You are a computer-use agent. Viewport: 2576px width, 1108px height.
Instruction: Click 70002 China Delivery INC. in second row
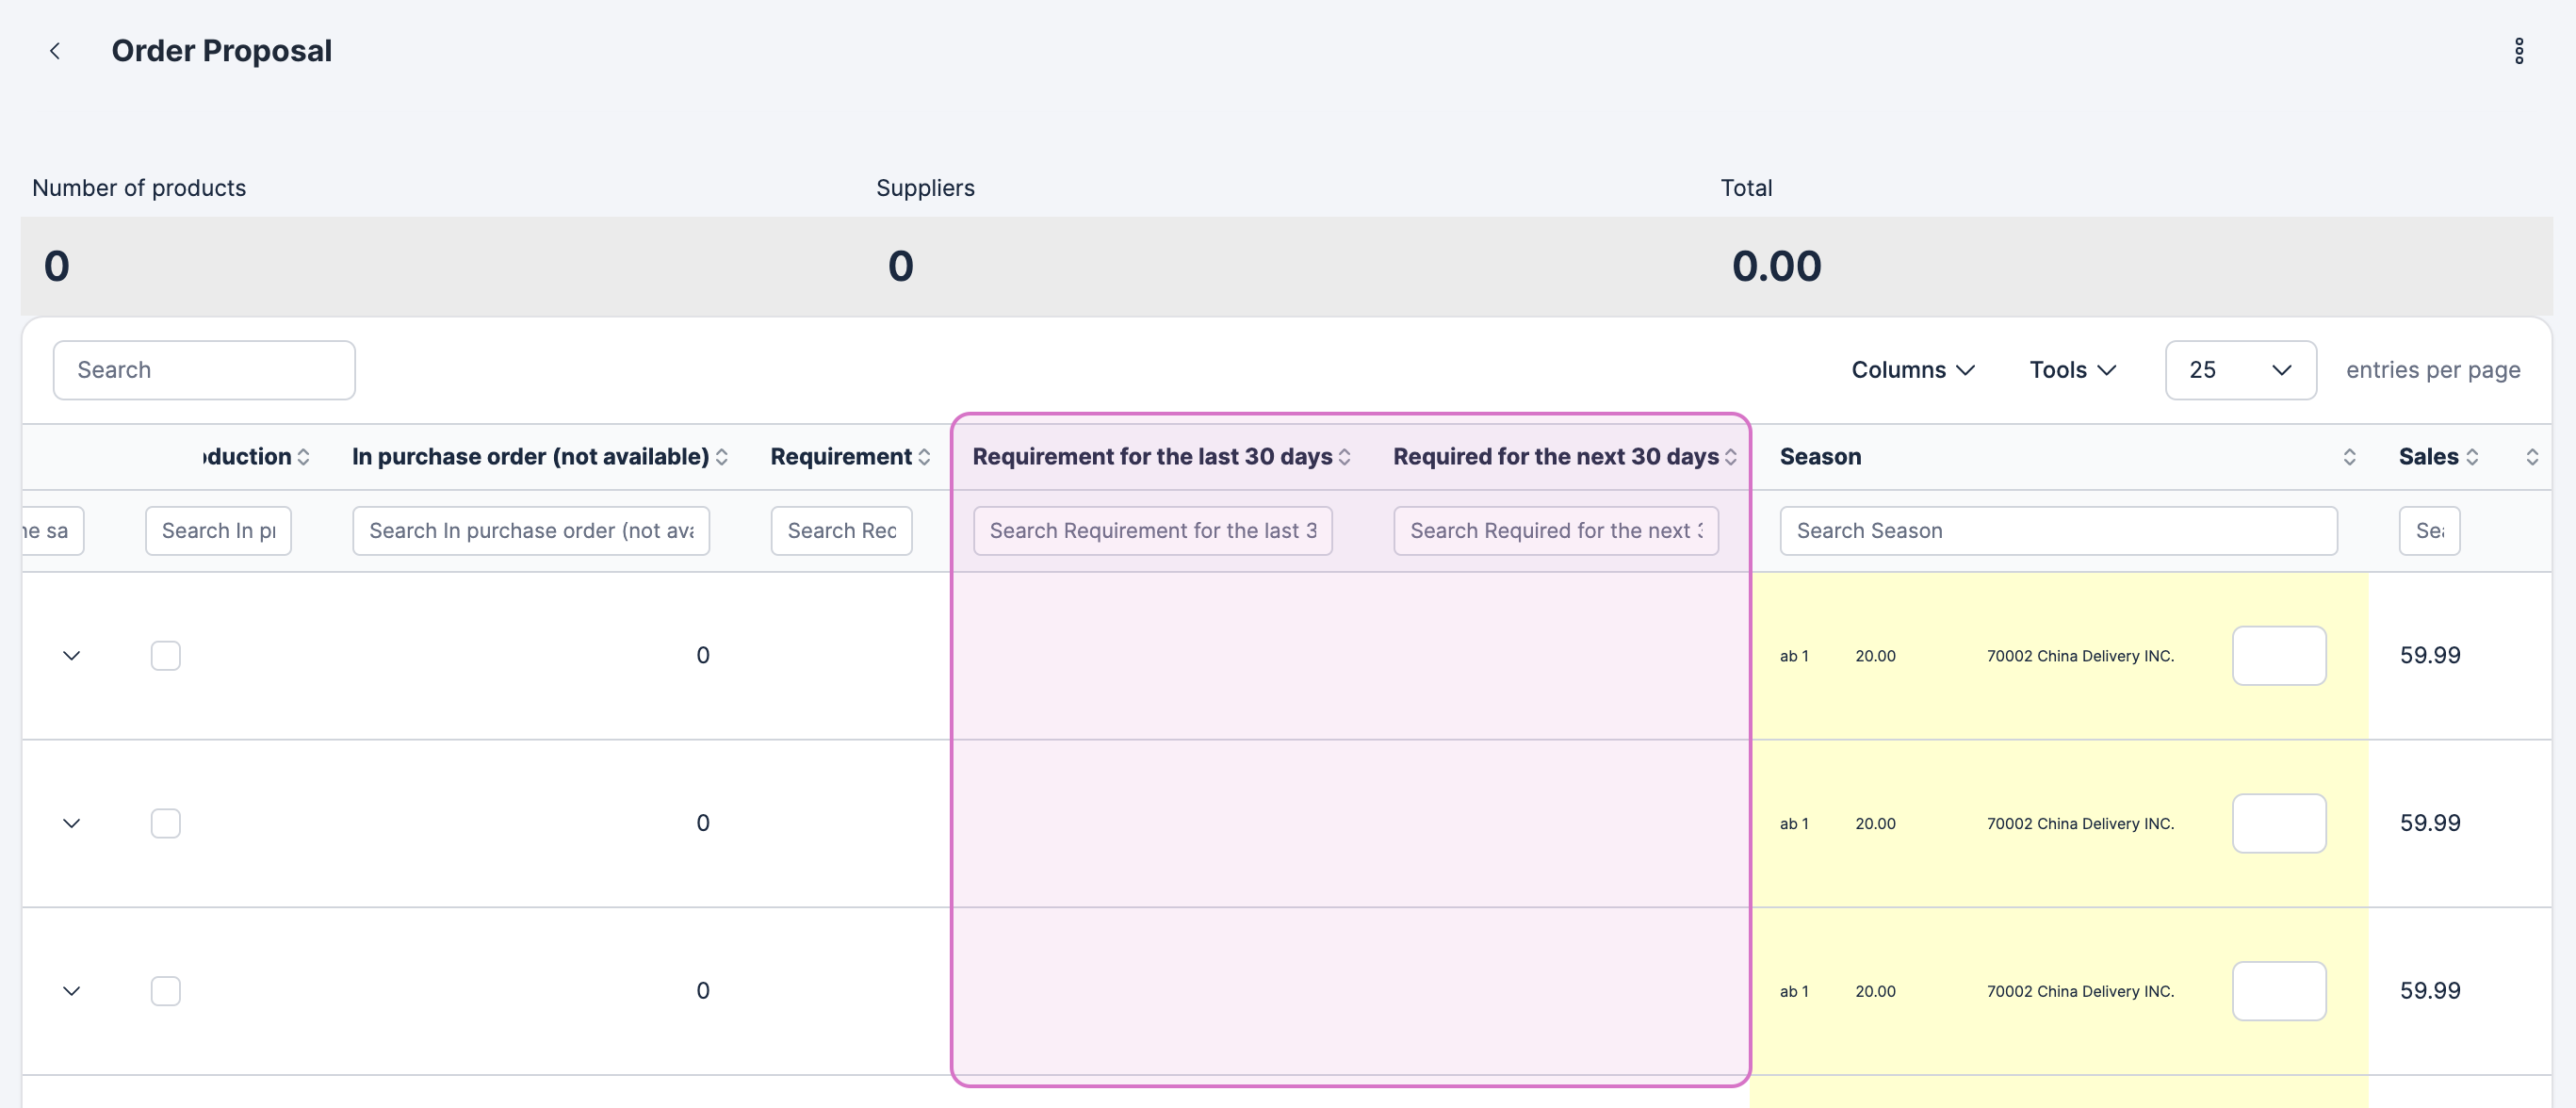point(2080,824)
